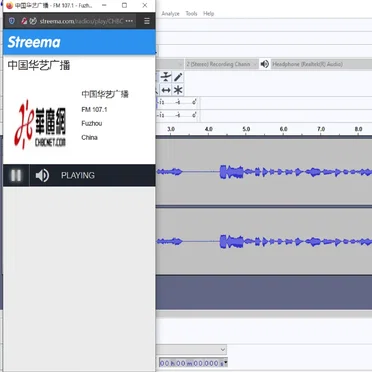Image resolution: width=372 pixels, height=372 pixels.
Task: Maximize the Firefox Streema window
Action: click(124, 5)
